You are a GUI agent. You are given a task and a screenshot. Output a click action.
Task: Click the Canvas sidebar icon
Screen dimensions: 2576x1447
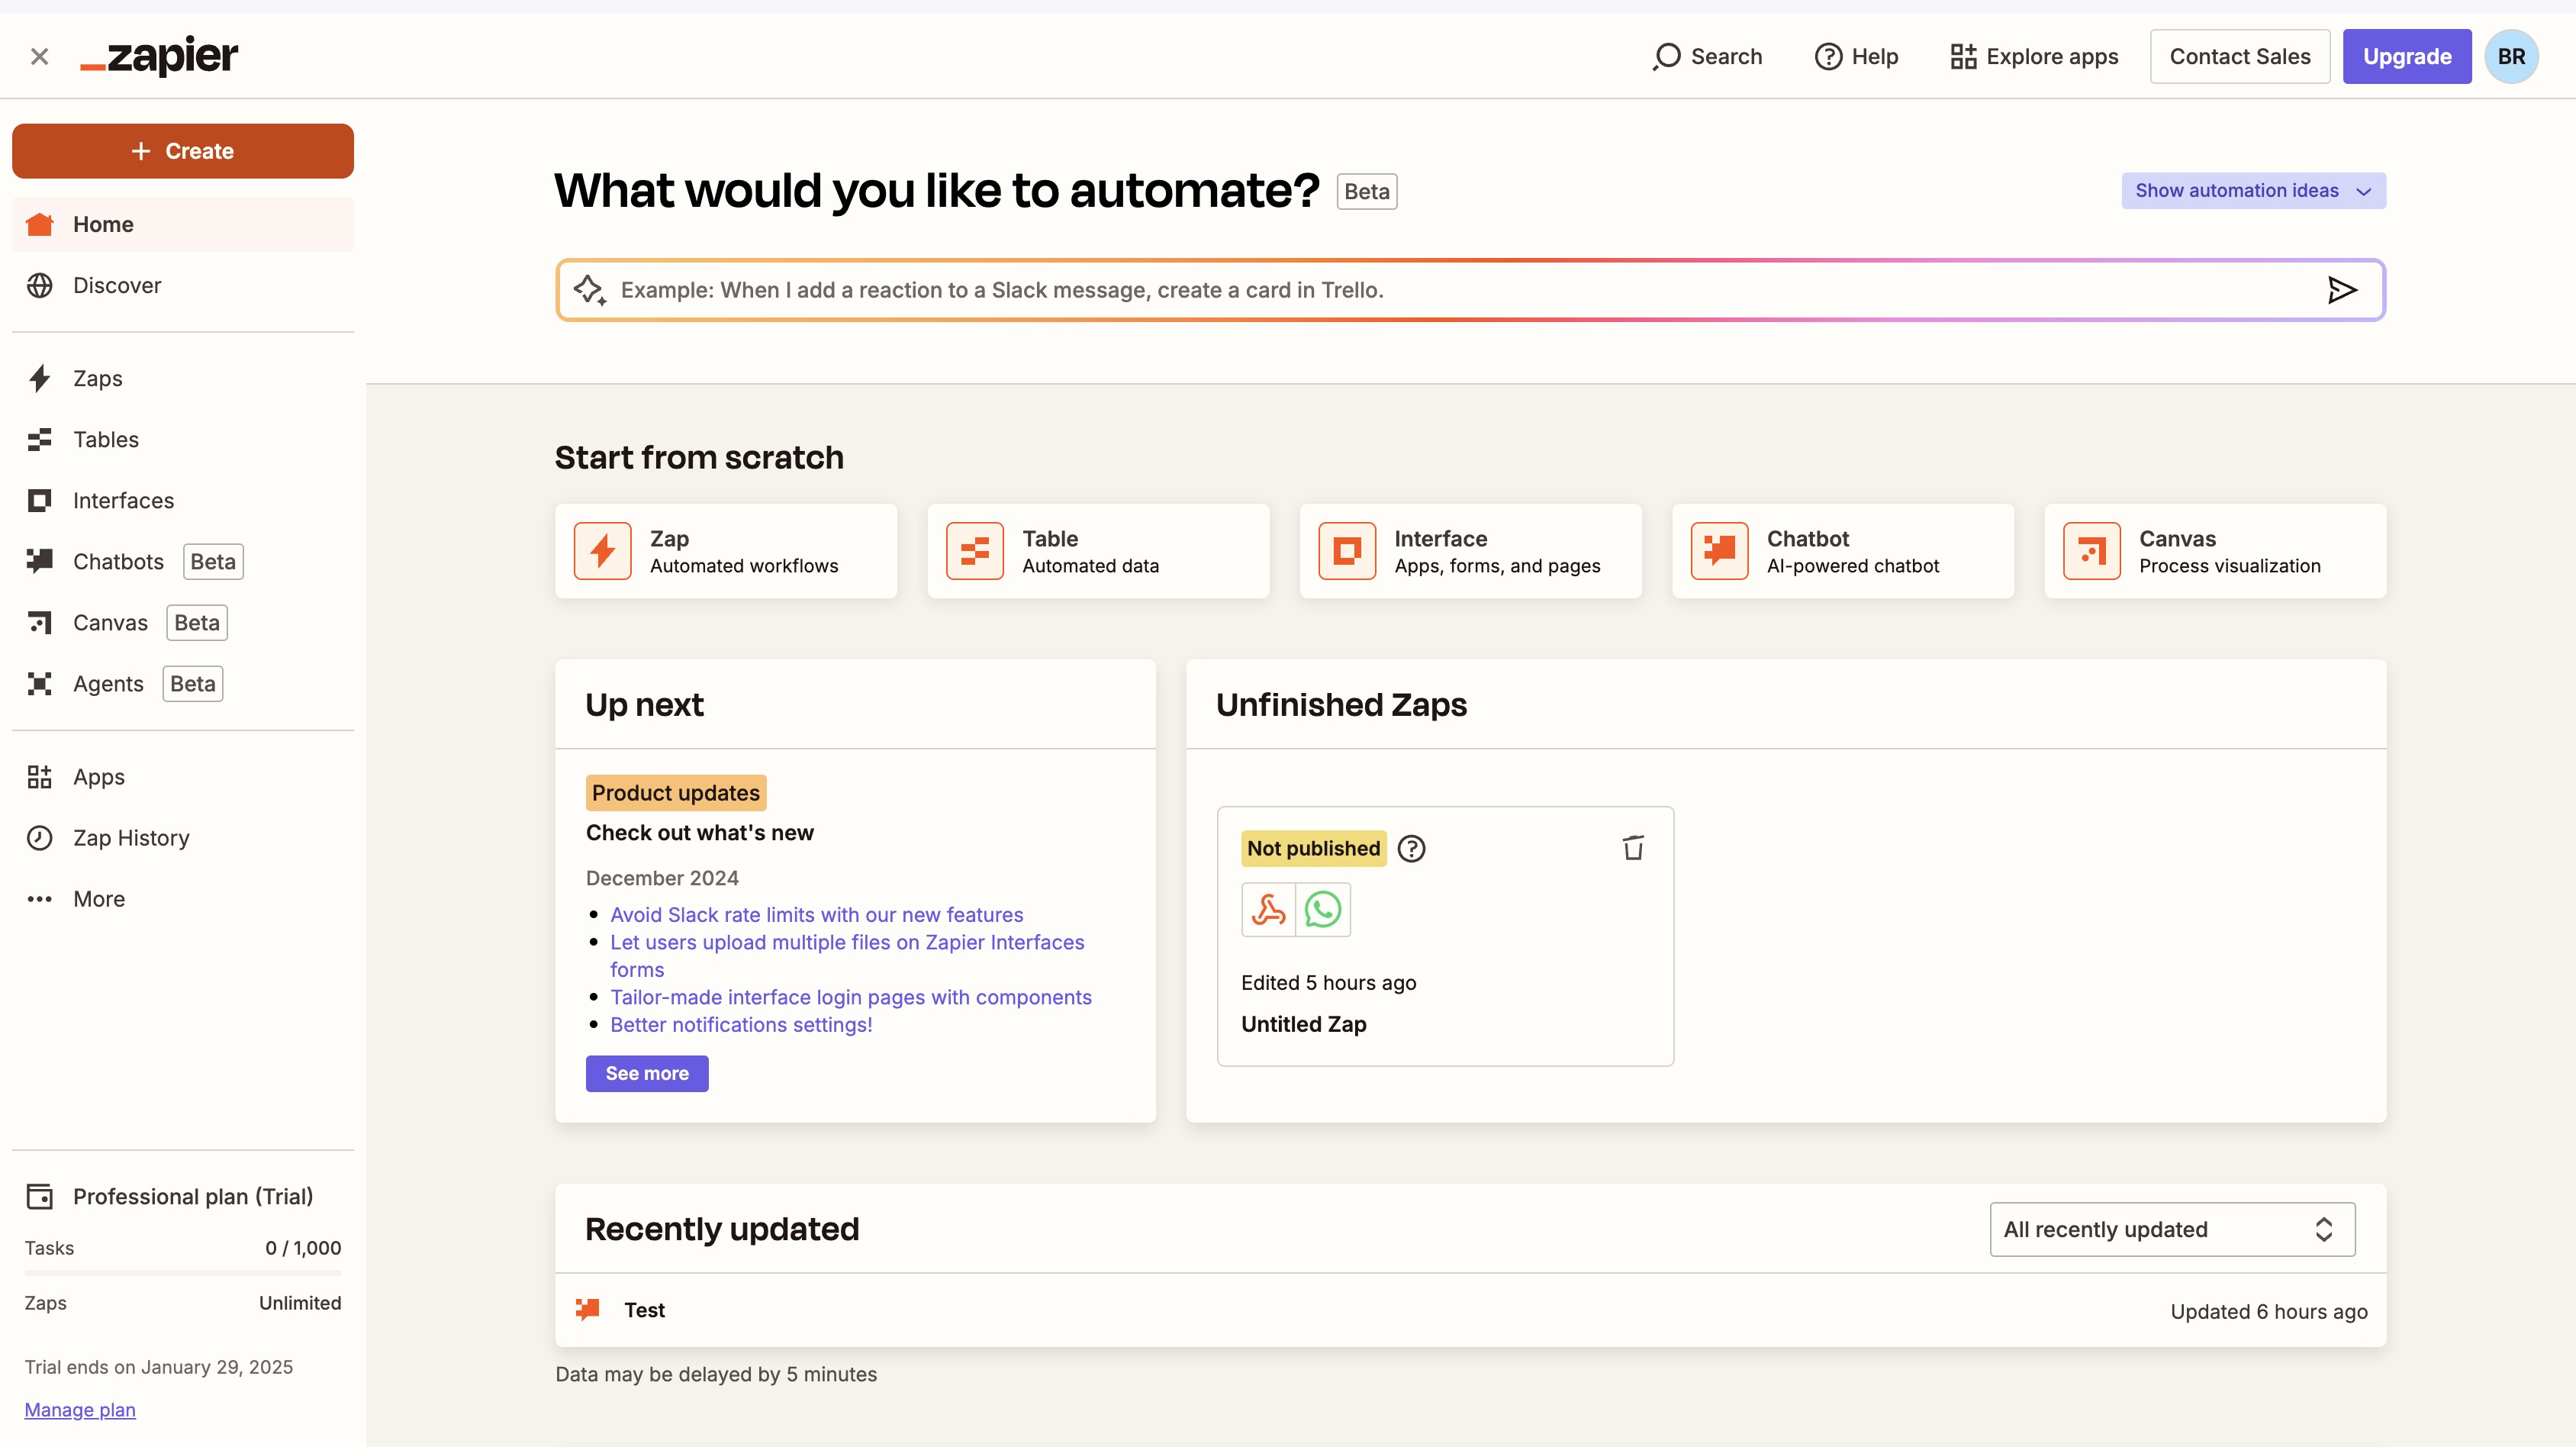39,622
